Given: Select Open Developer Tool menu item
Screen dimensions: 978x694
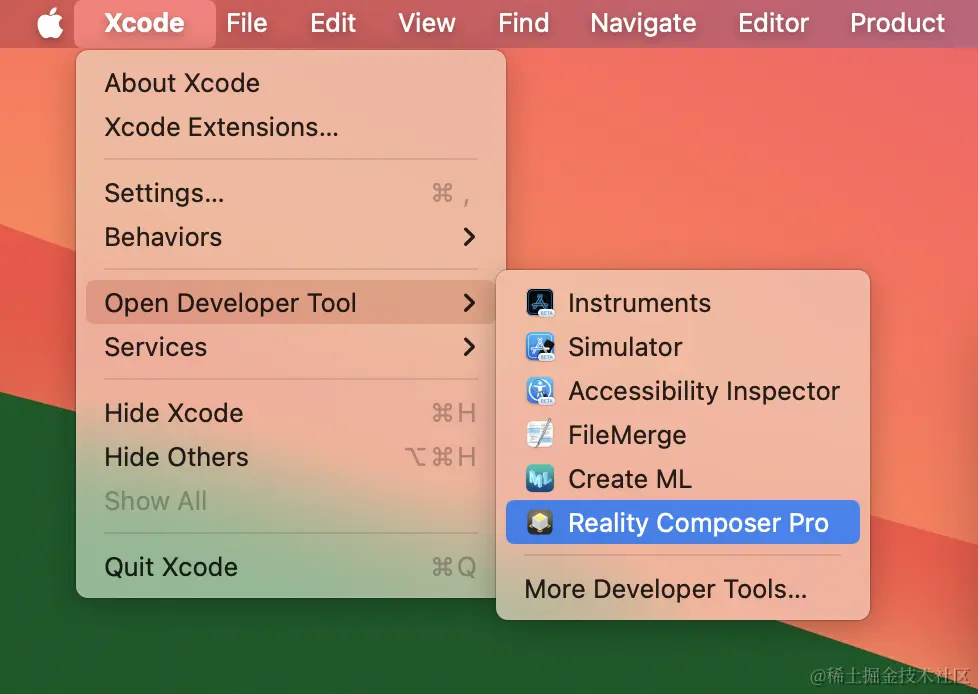Looking at the screenshot, I should point(291,303).
